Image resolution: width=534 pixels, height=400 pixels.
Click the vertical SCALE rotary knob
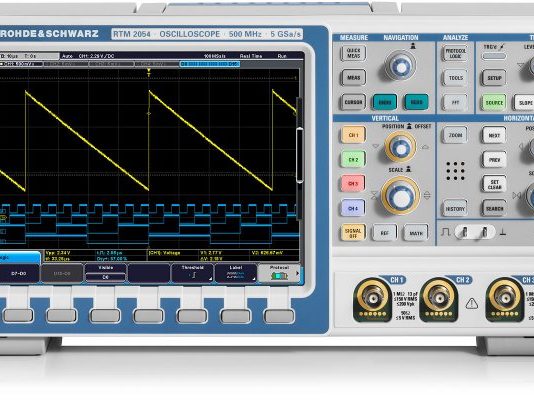pyautogui.click(x=400, y=196)
